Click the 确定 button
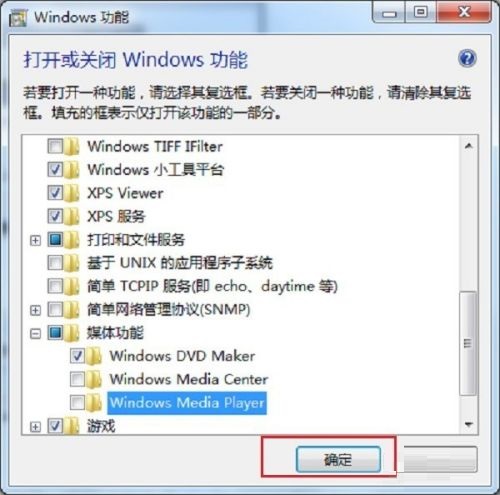The image size is (500, 495). click(x=338, y=459)
